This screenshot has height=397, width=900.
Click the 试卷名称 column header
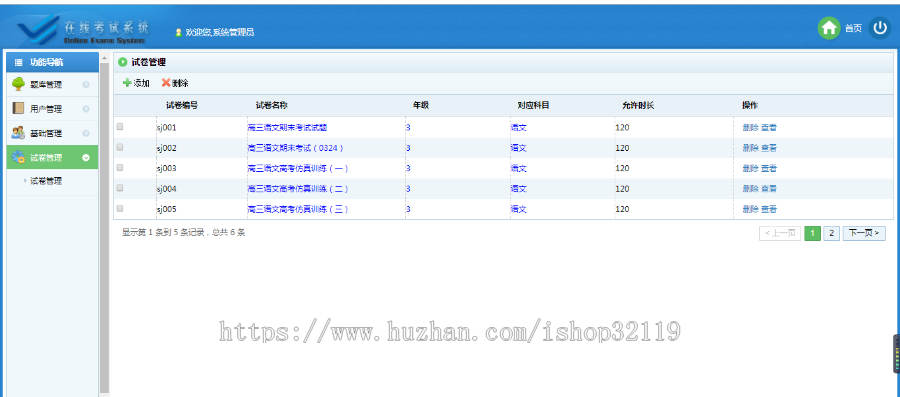pyautogui.click(x=271, y=106)
